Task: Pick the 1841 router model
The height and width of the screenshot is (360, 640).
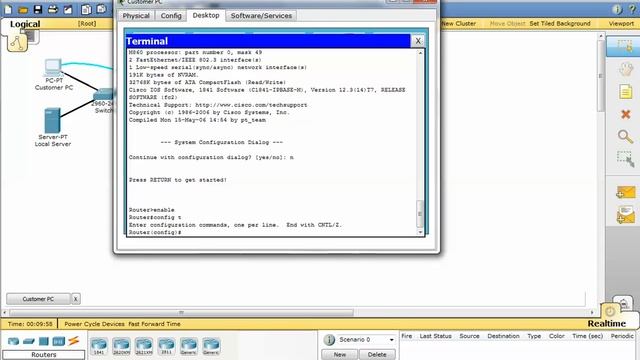Action: click(99, 346)
